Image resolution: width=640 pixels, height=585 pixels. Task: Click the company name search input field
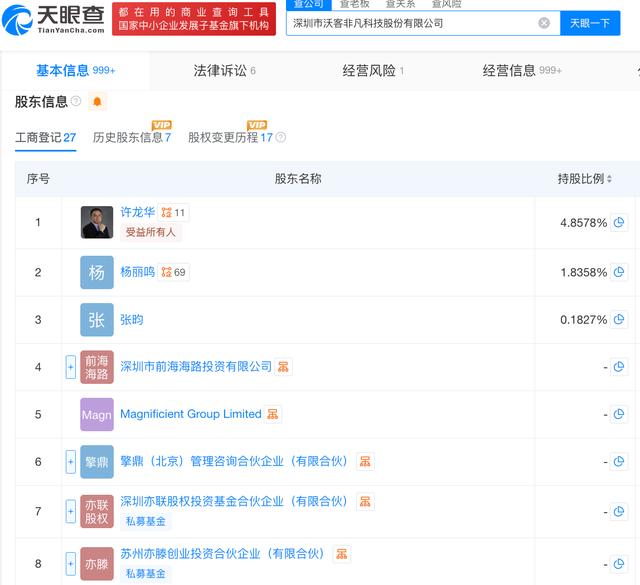pos(410,23)
